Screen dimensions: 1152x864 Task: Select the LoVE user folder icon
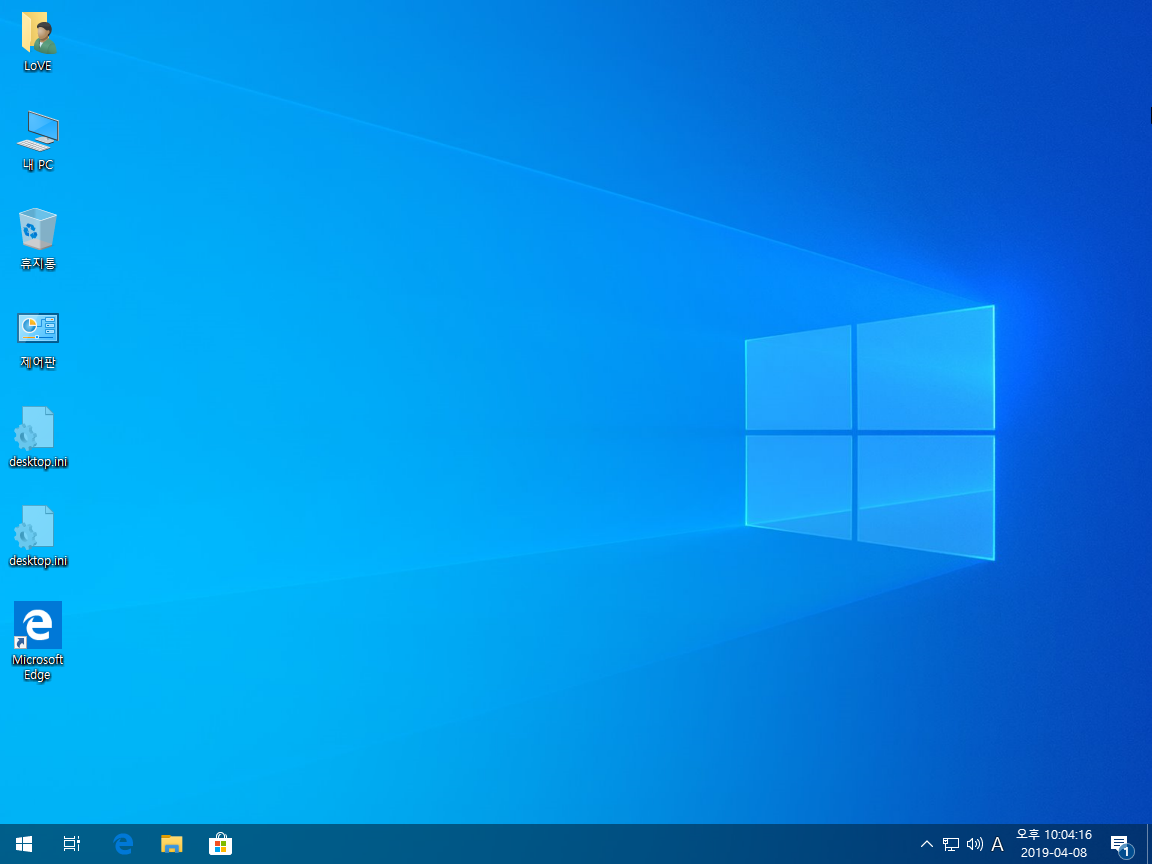pos(37,42)
